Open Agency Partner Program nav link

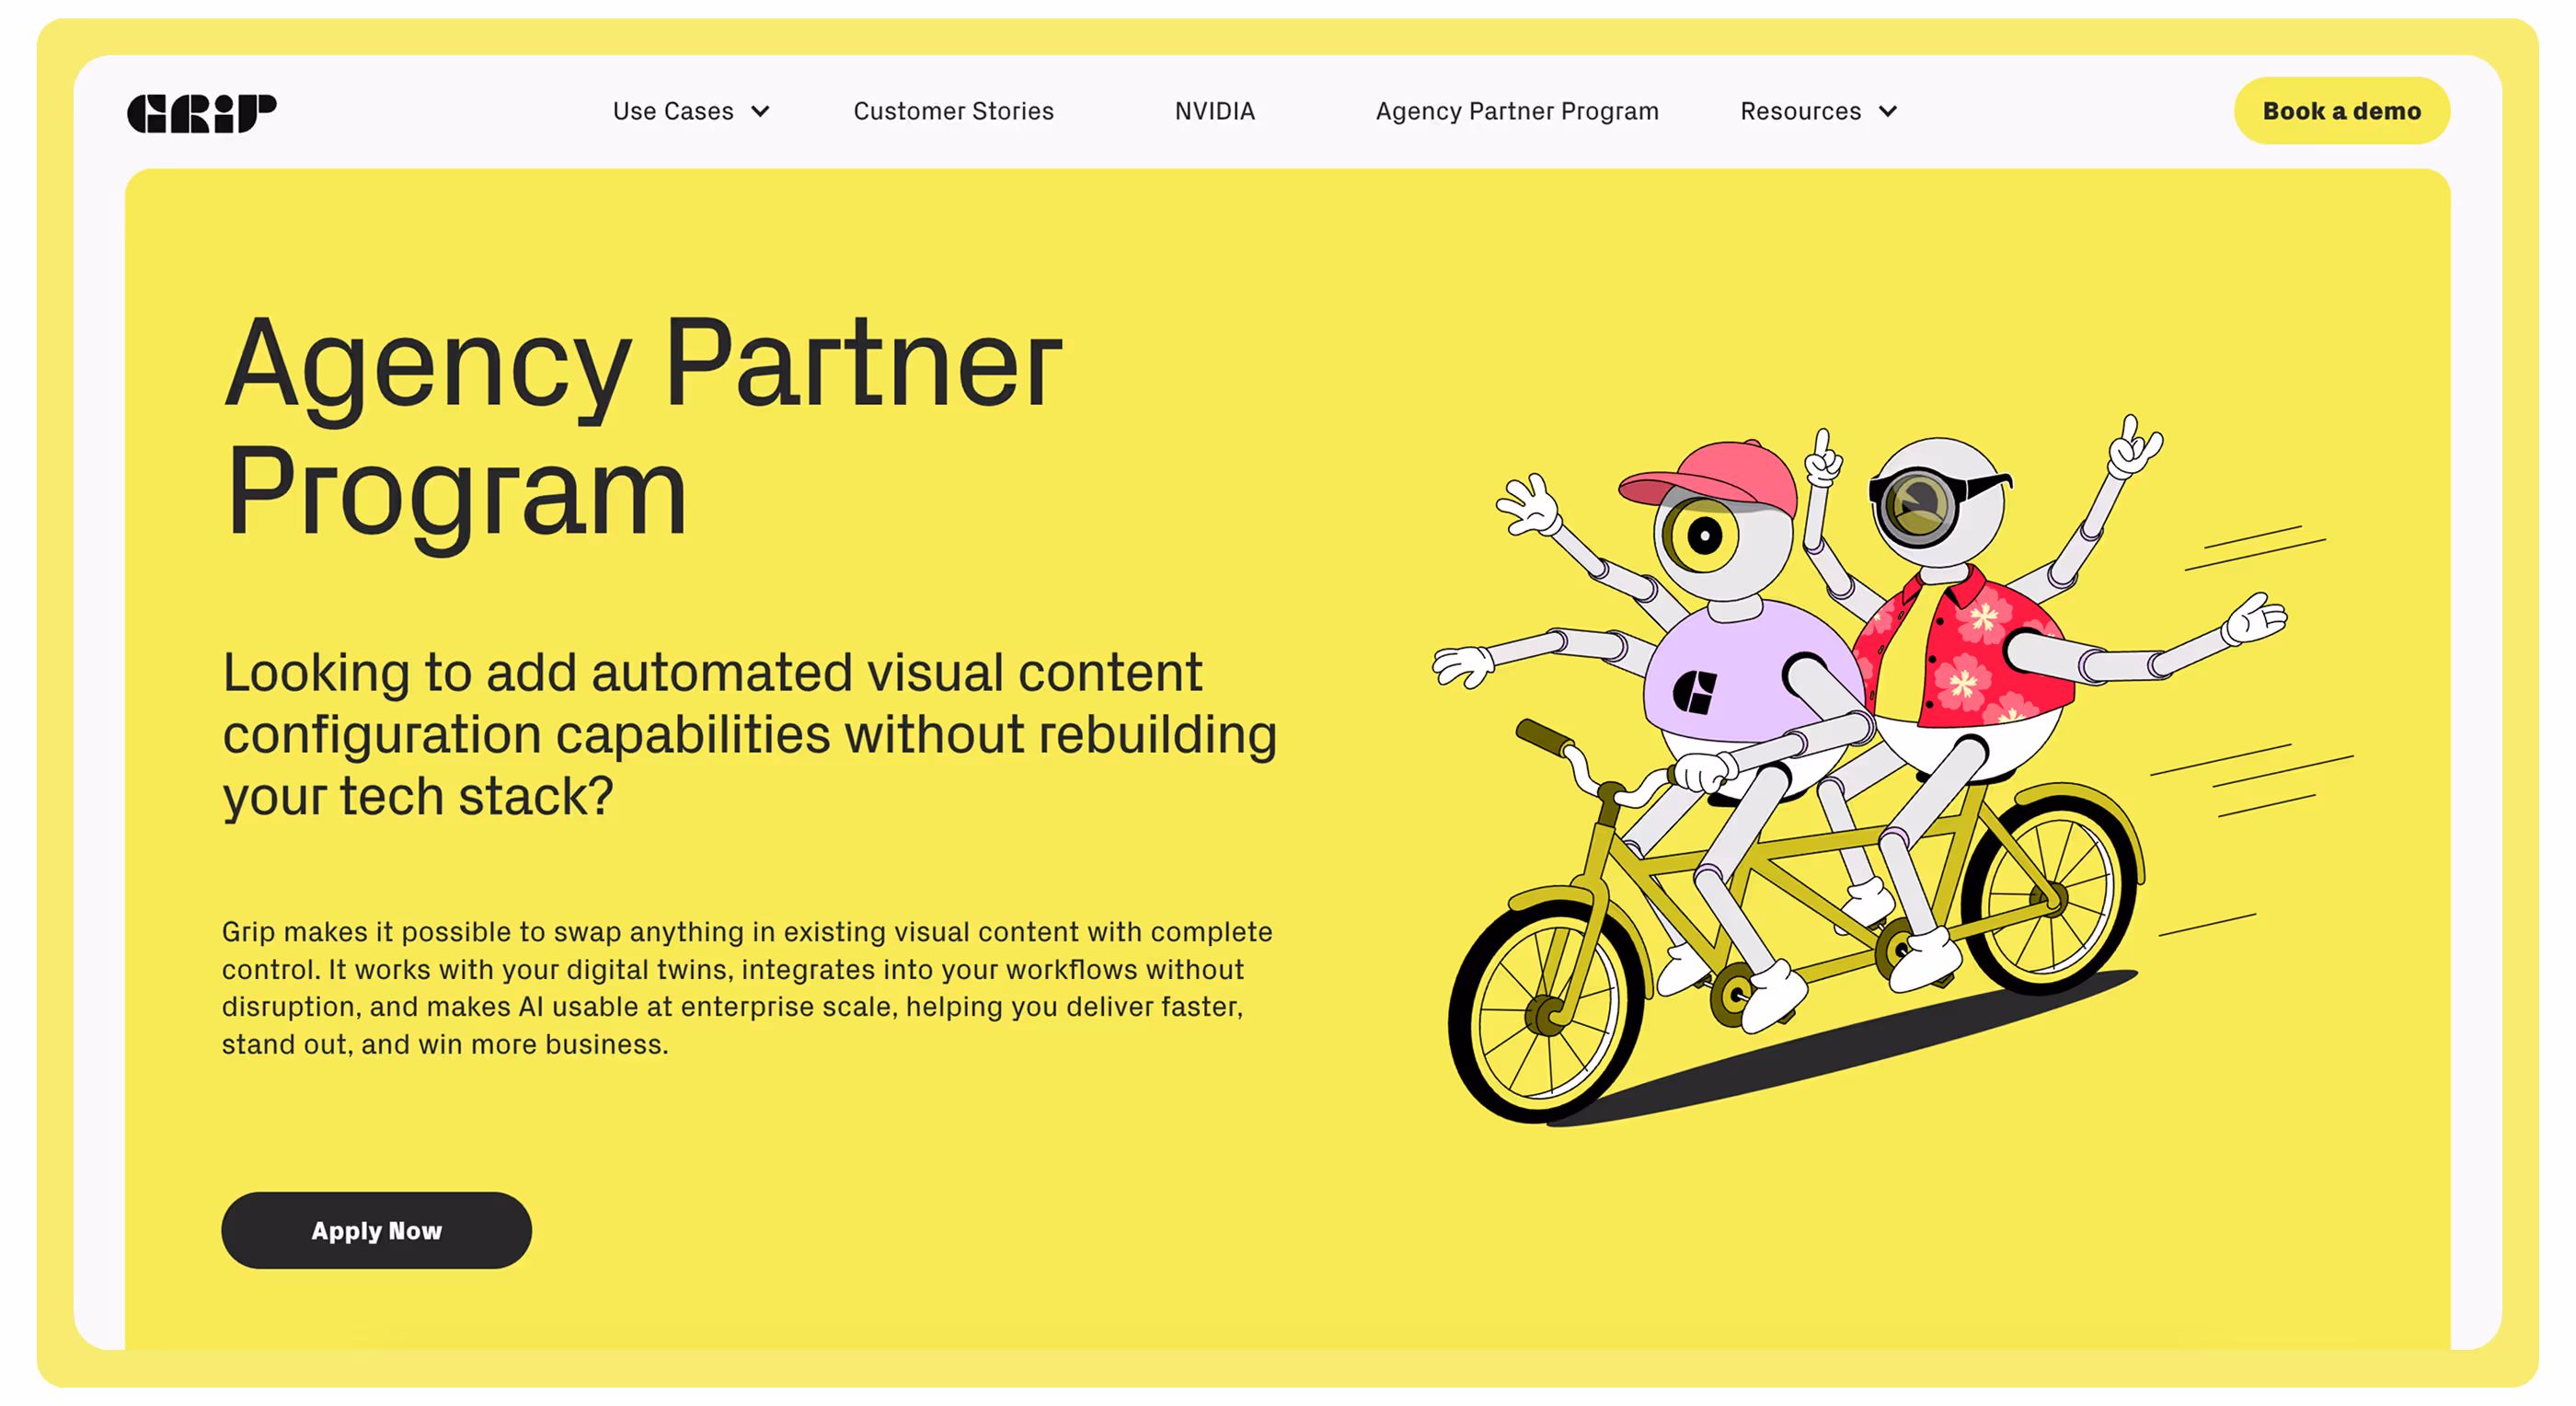click(1516, 111)
